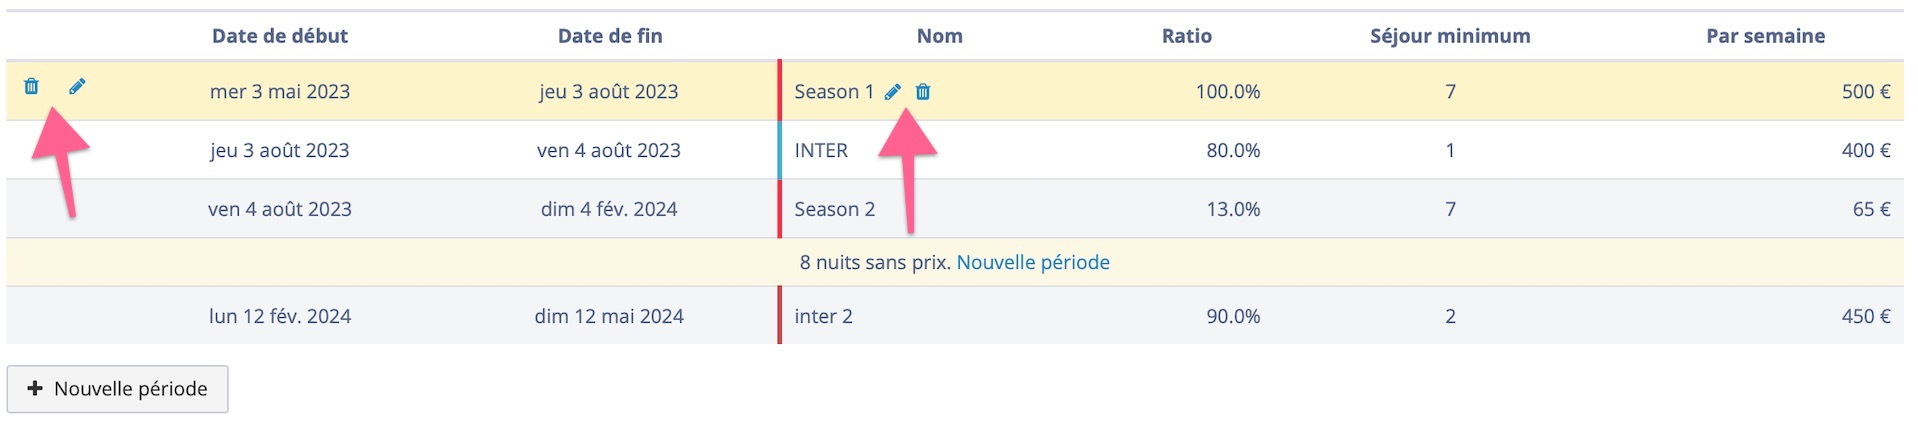Click the Ratio column header
1918x426 pixels.
pyautogui.click(x=1187, y=36)
